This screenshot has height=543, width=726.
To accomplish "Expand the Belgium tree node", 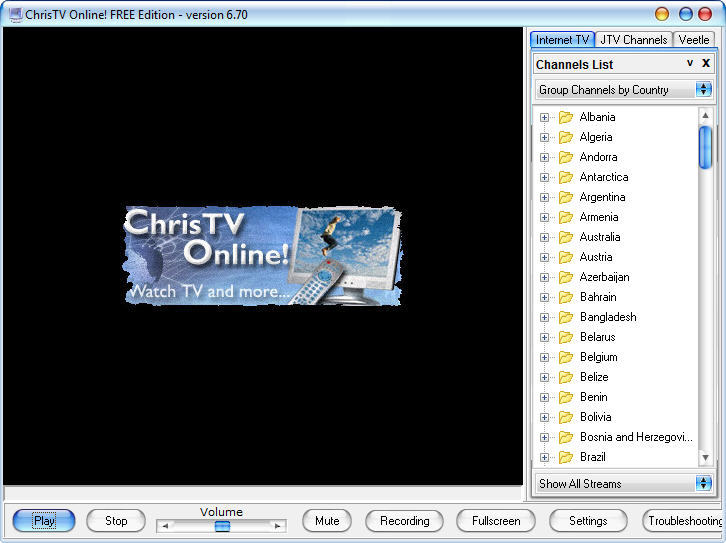I will tap(544, 358).
